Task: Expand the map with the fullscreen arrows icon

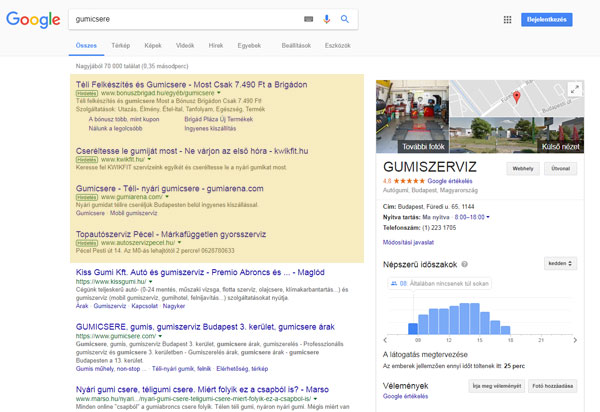Action: pos(575,90)
